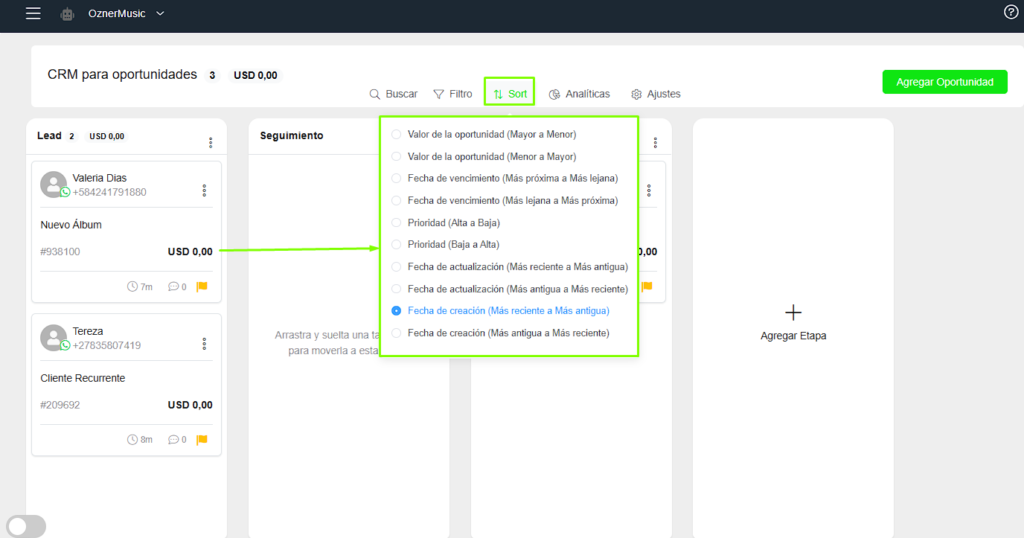Expand the OznerMusic account dropdown
The width and height of the screenshot is (1024, 538).
click(x=160, y=14)
